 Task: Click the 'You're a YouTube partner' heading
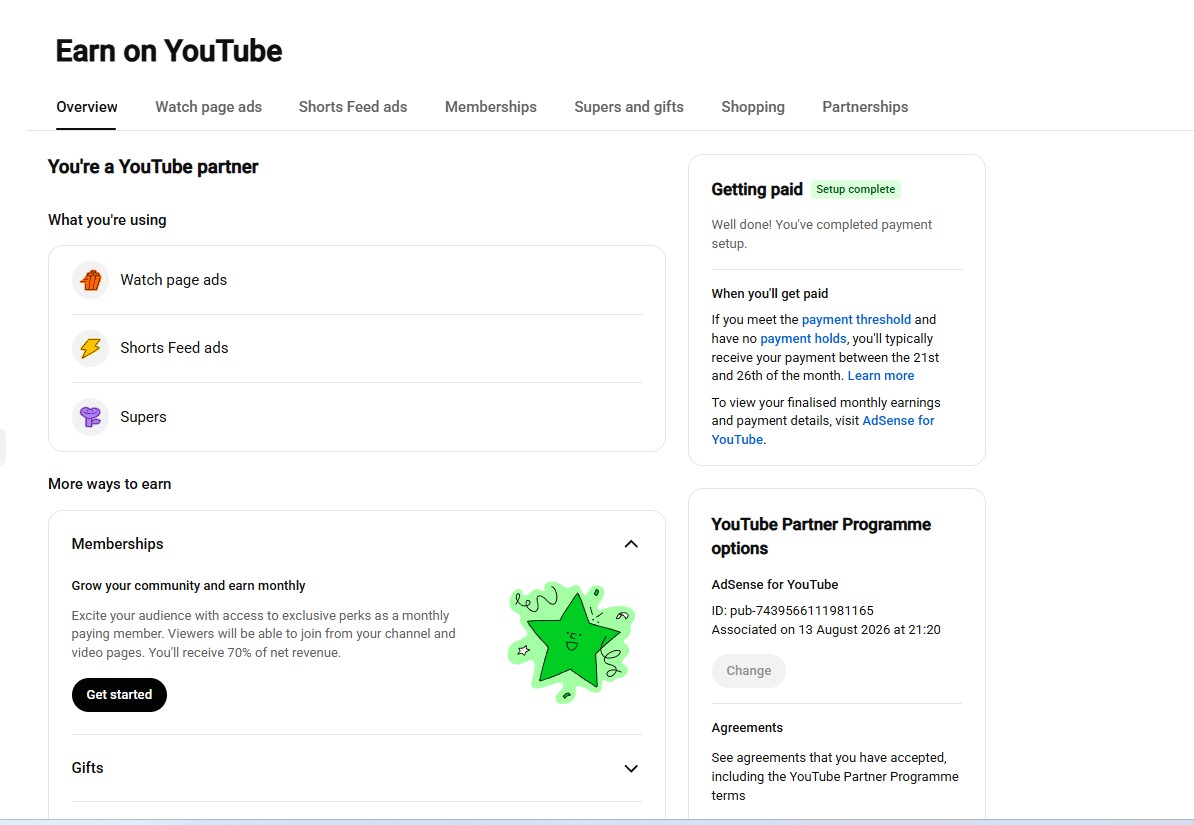[153, 167]
